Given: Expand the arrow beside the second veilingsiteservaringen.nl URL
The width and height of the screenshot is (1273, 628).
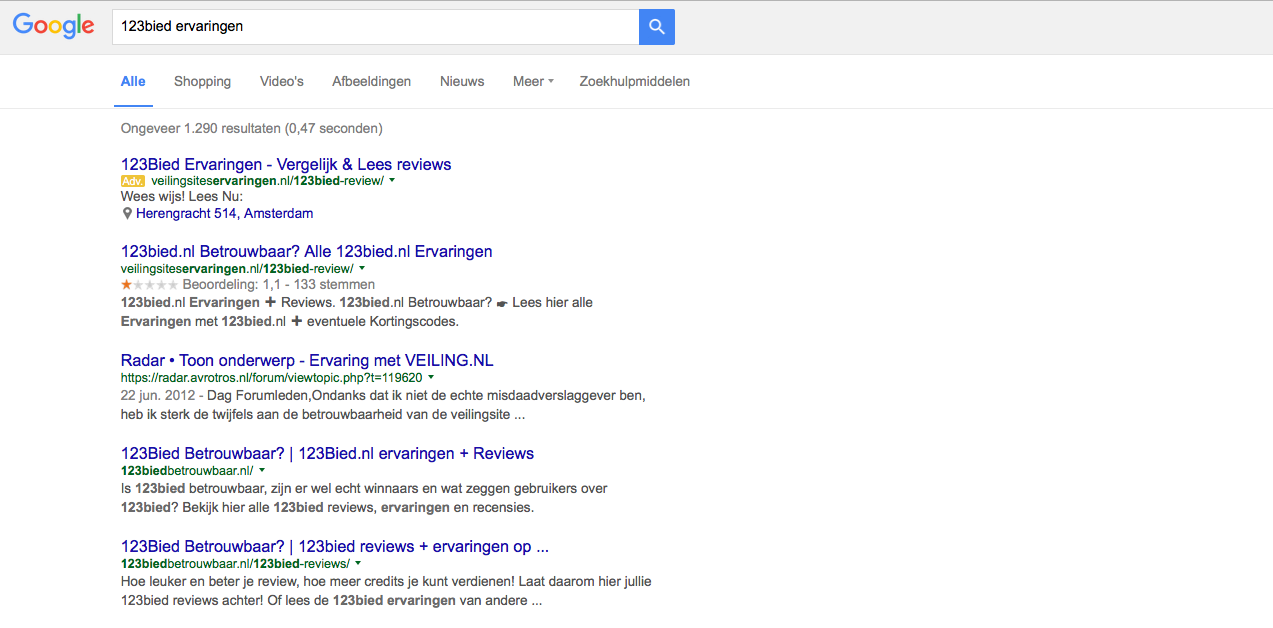Looking at the screenshot, I should [362, 268].
